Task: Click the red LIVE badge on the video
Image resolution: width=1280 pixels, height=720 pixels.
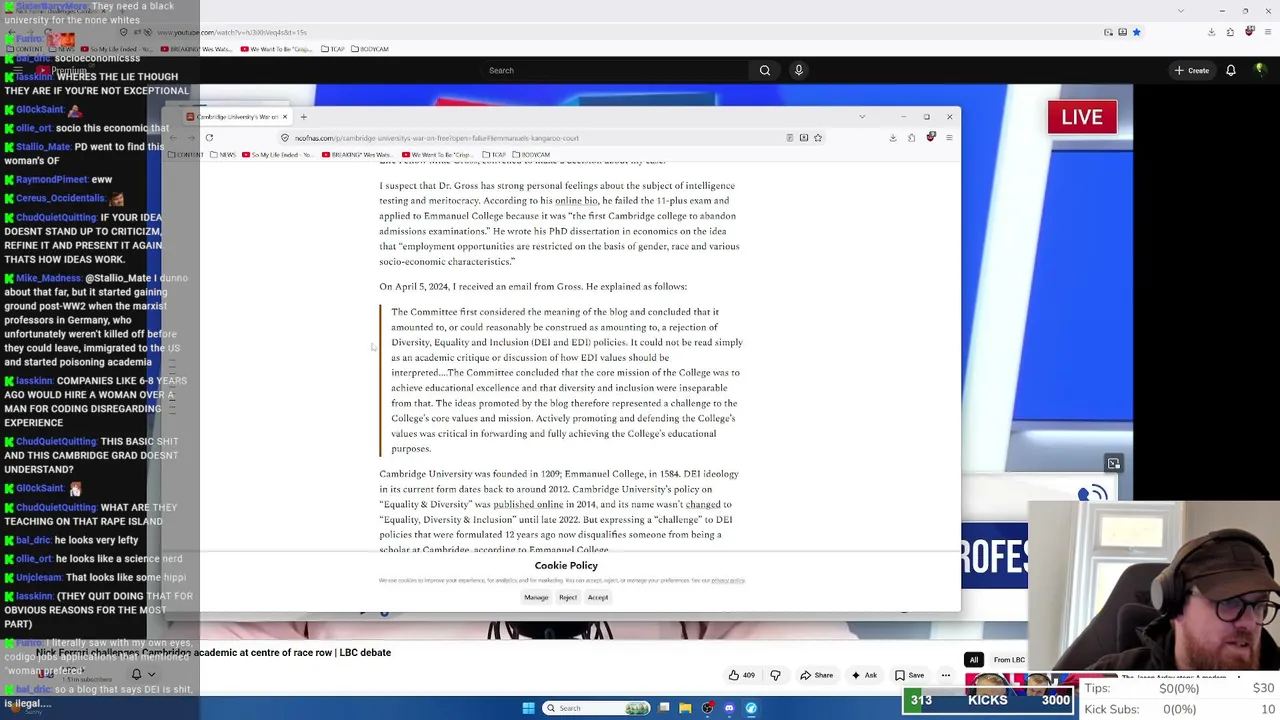Action: click(1082, 117)
